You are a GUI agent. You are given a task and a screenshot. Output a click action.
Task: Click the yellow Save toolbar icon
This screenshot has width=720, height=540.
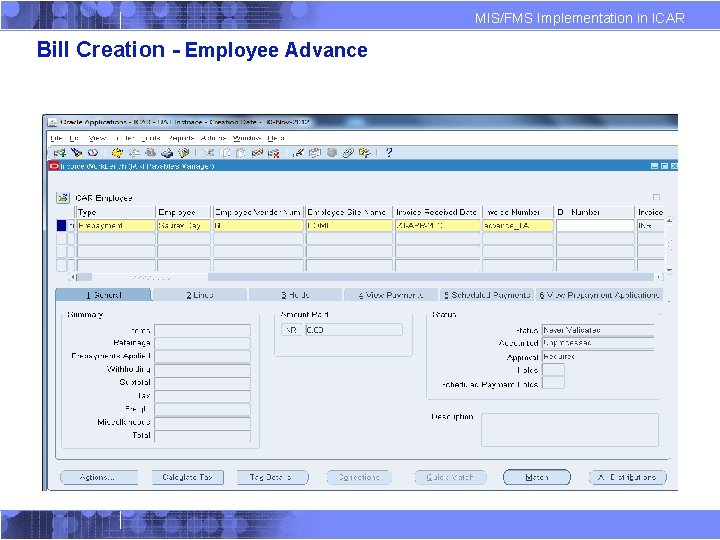pos(118,153)
